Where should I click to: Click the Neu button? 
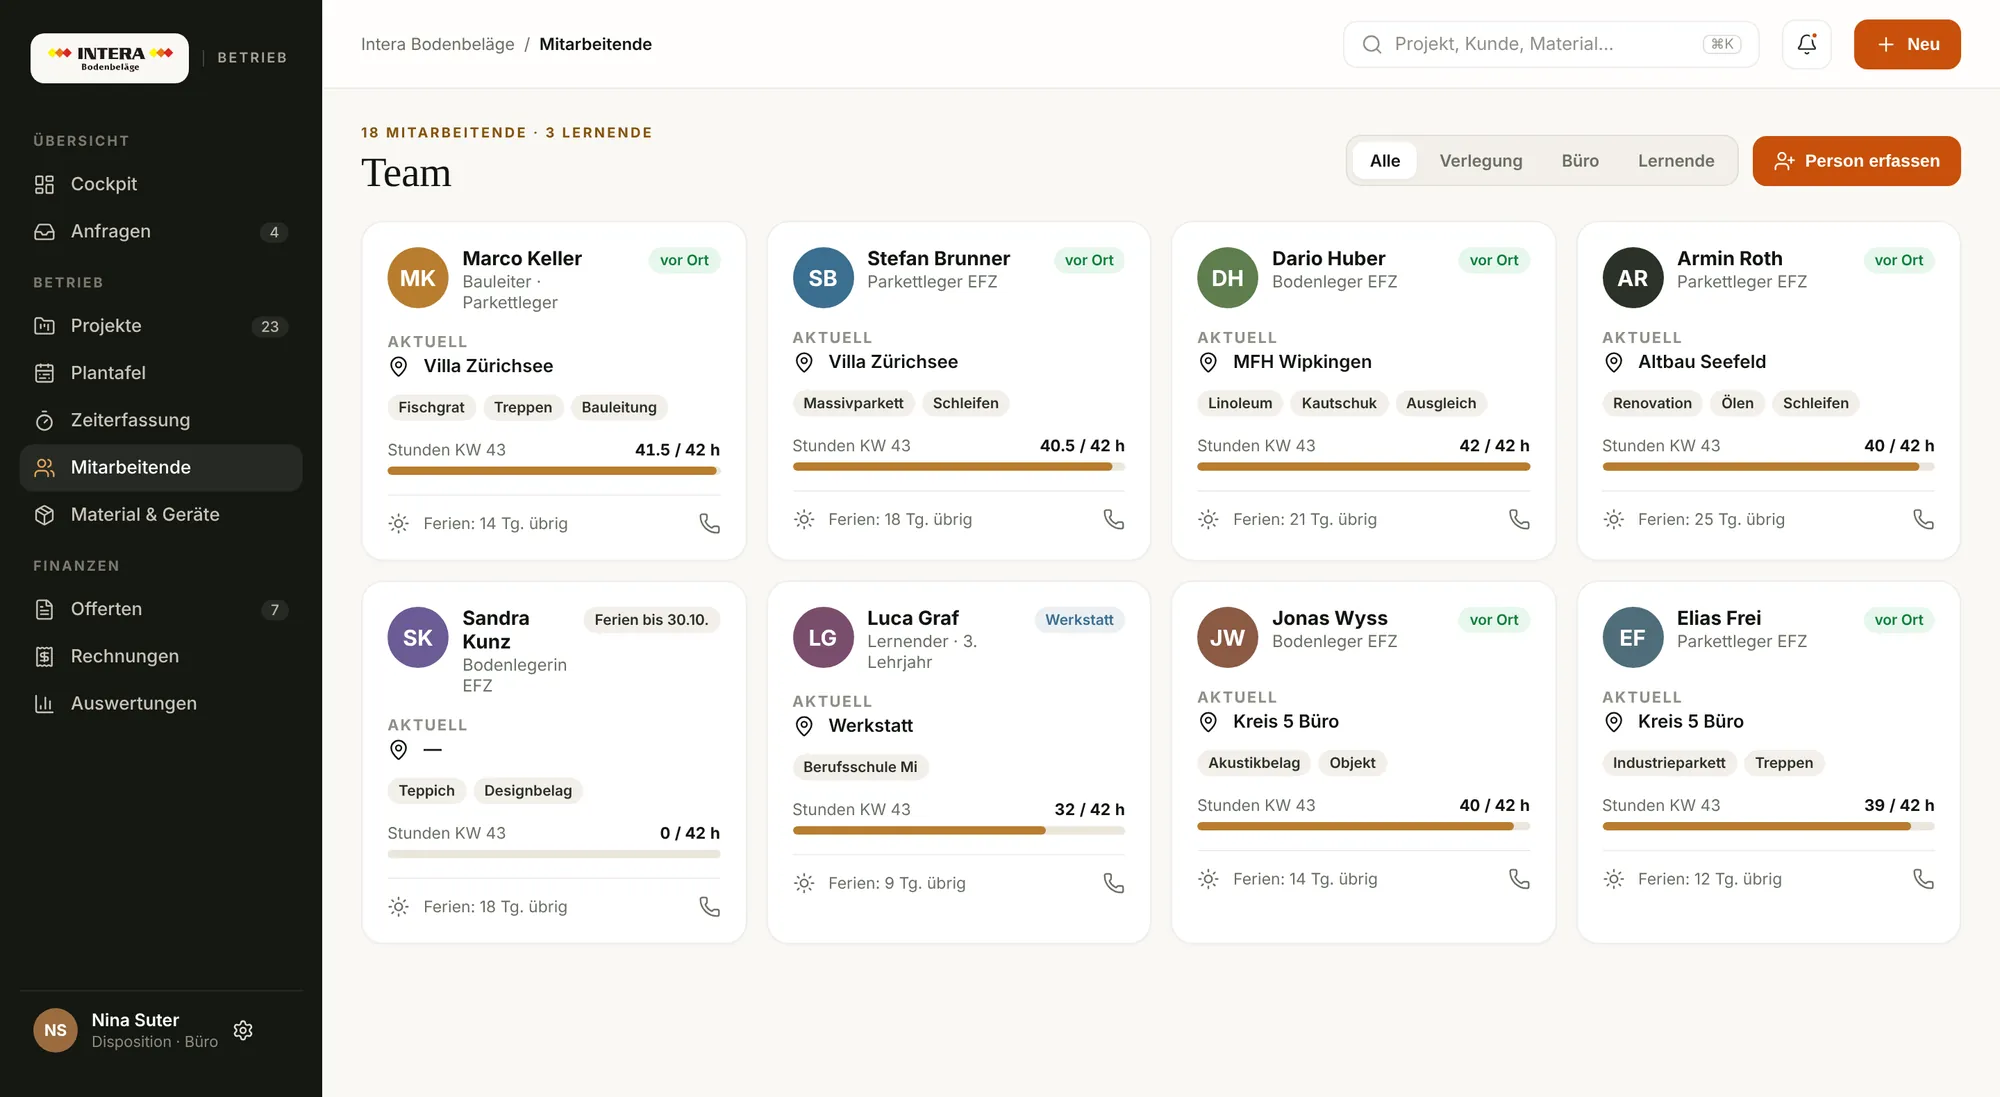[x=1906, y=44]
